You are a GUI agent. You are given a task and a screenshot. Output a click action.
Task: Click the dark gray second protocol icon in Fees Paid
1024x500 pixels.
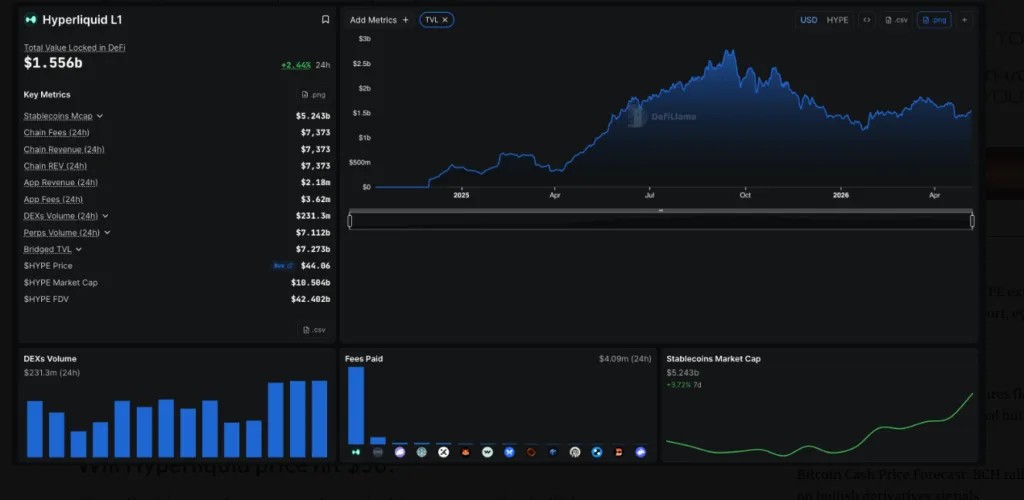[378, 452]
